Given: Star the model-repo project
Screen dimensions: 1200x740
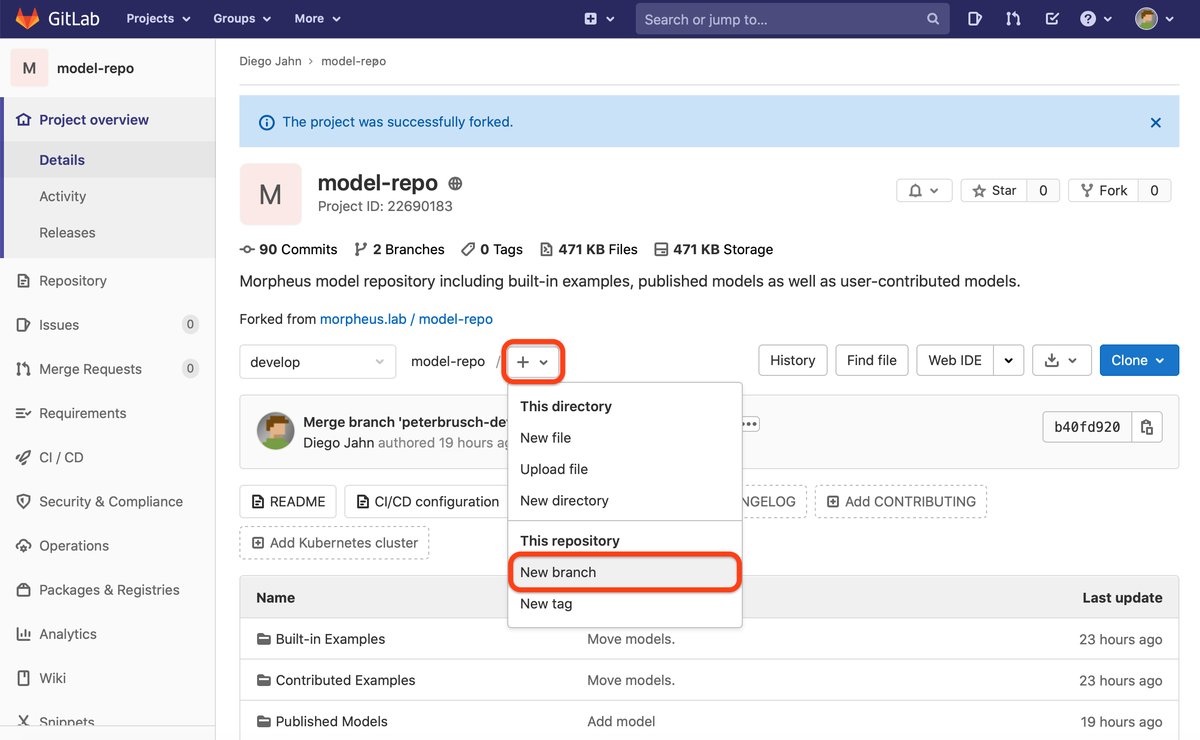Looking at the screenshot, I should (x=994, y=190).
